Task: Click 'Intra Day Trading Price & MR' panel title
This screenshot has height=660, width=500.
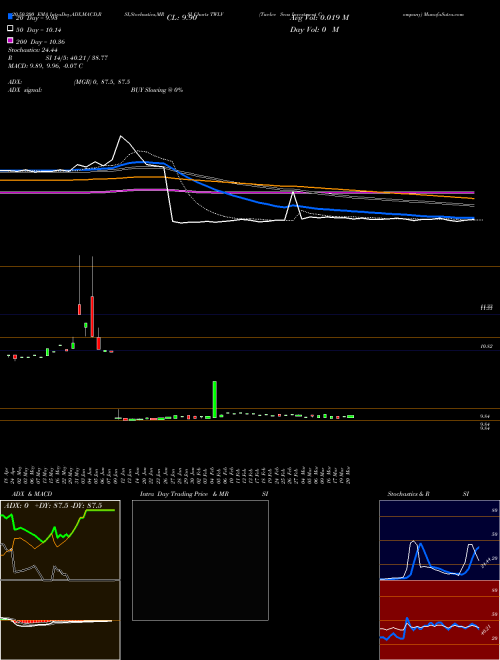Action: 184,494
